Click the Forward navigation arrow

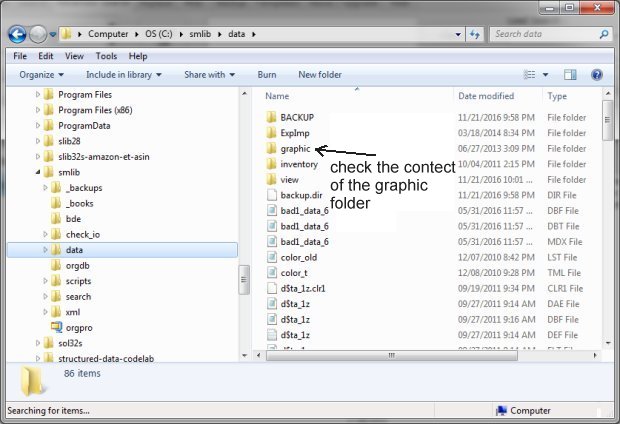click(38, 34)
